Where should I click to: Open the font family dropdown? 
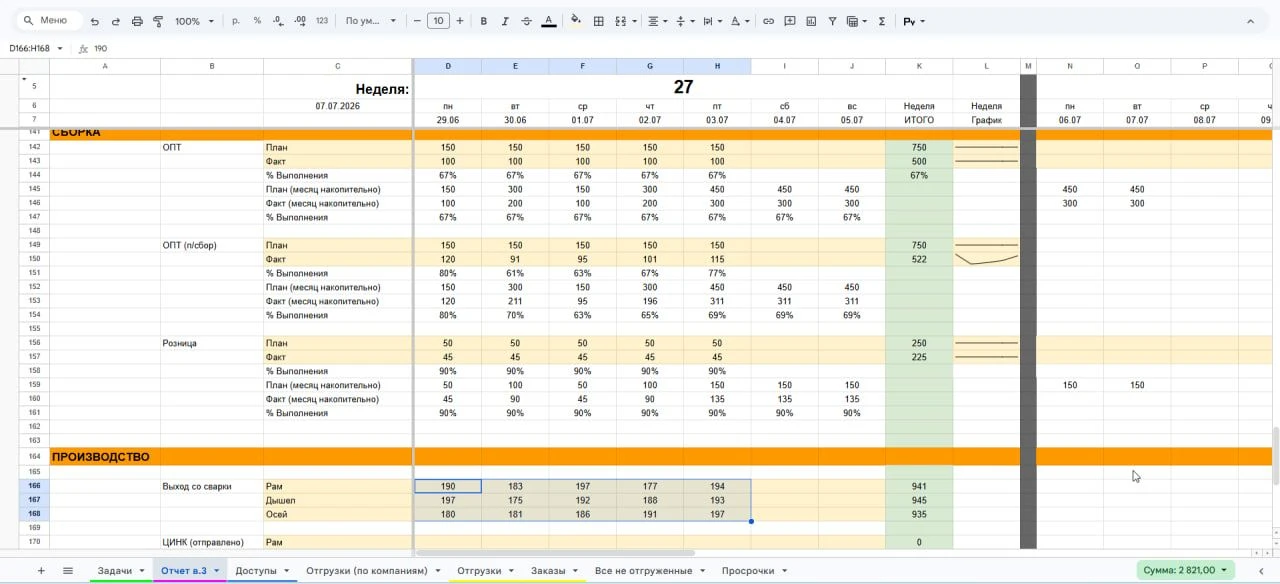pyautogui.click(x=370, y=21)
